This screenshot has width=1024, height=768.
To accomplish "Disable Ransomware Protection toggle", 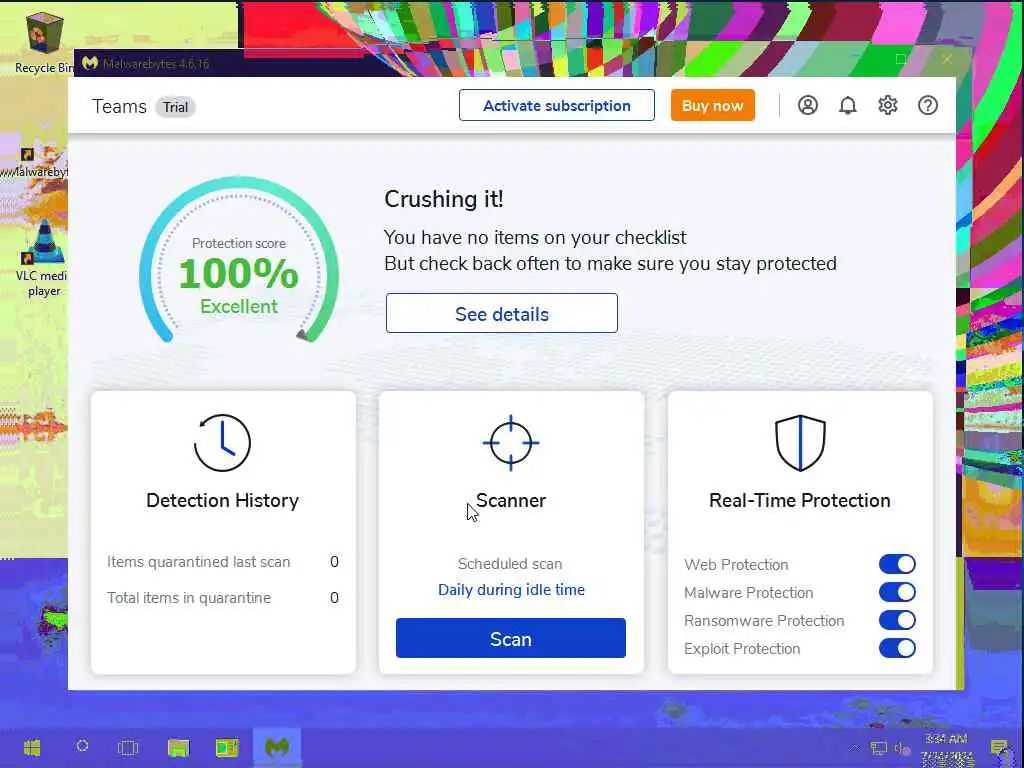I will click(897, 620).
